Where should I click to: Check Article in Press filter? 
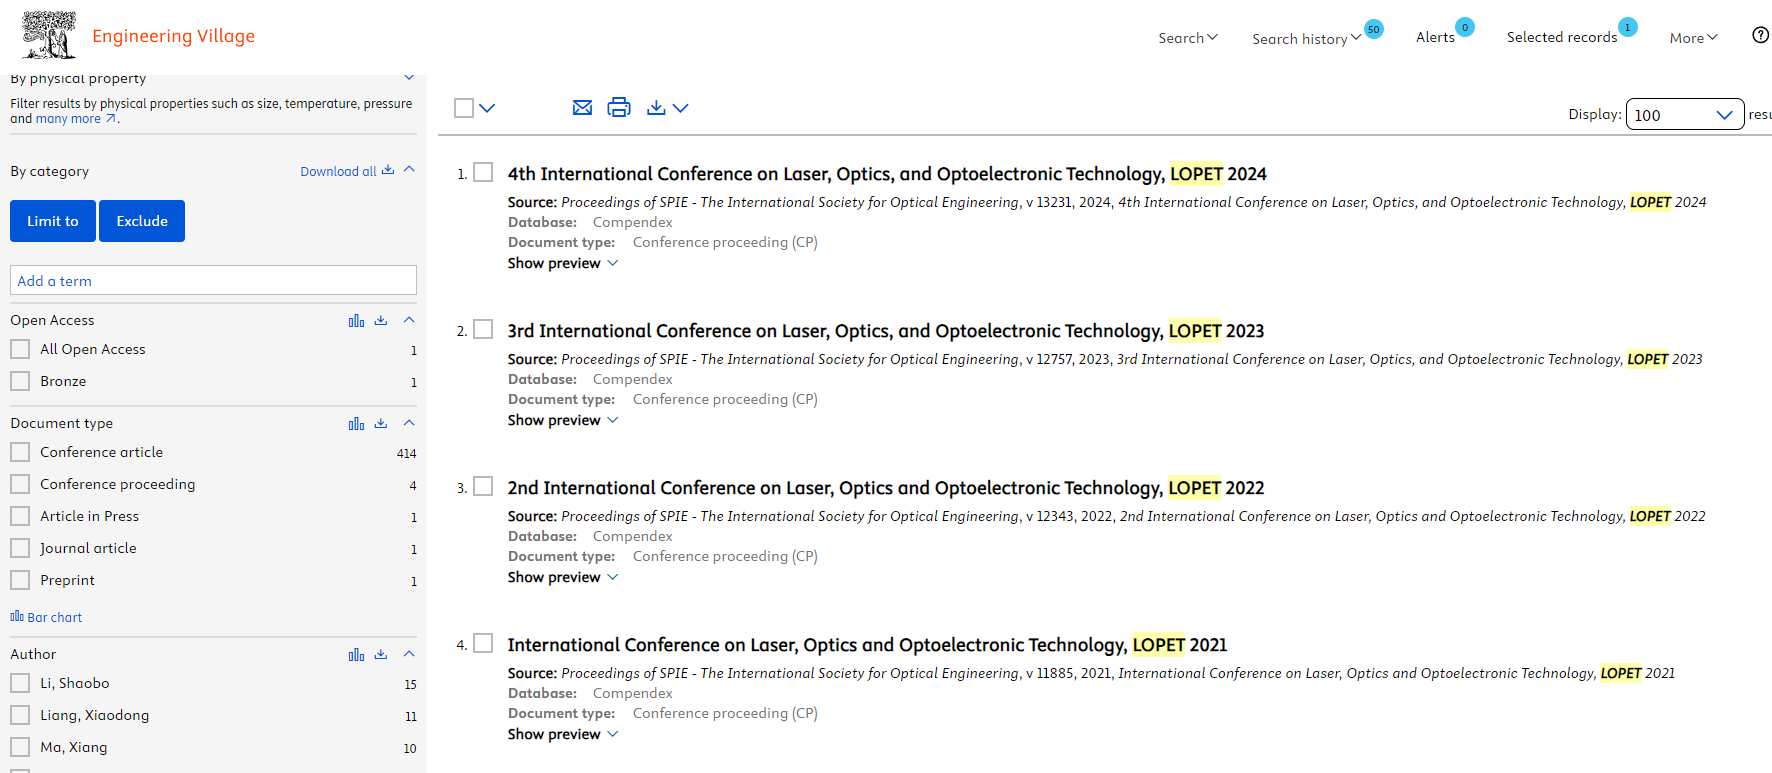click(20, 516)
